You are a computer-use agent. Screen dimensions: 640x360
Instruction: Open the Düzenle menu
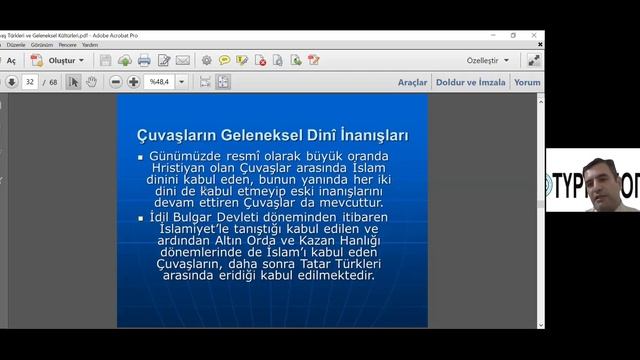pyautogui.click(x=16, y=45)
